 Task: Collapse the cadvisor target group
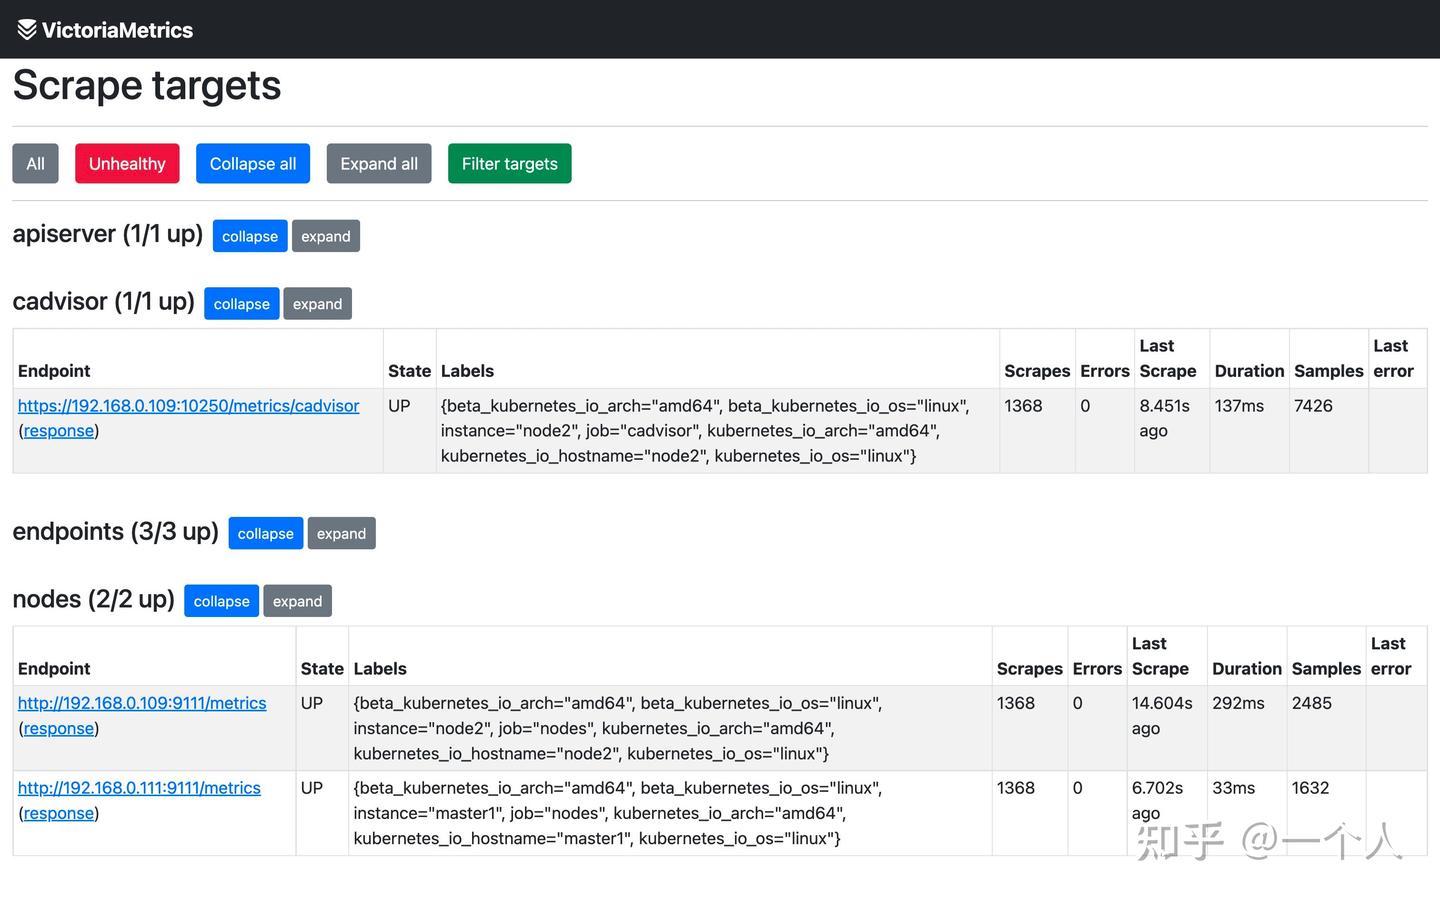point(242,304)
